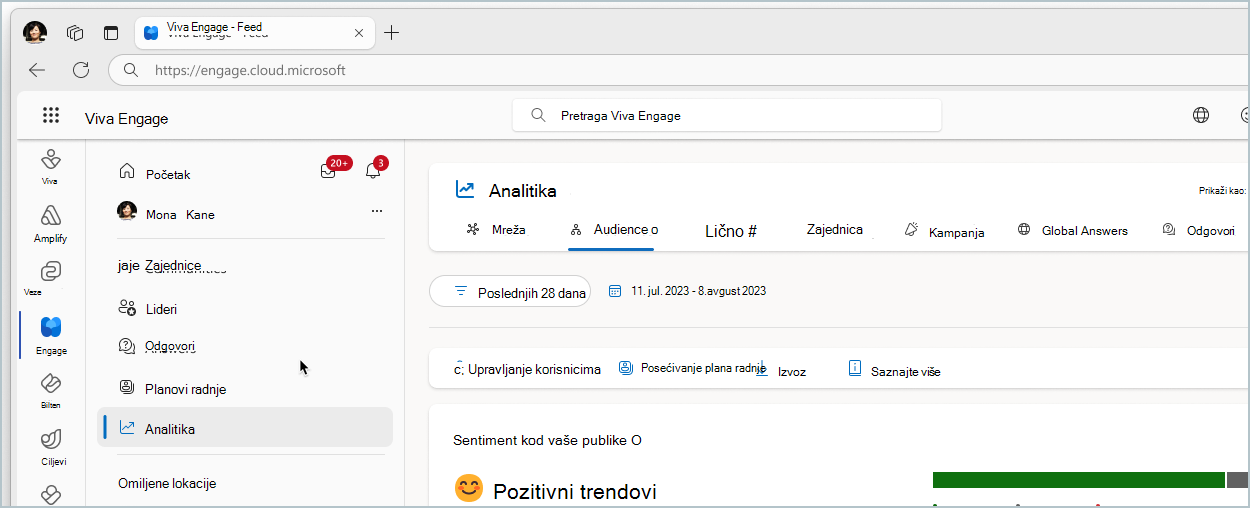Screen dimensions: 1250x508
Task: Switch to Kampanja analytics tab
Action: point(944,231)
